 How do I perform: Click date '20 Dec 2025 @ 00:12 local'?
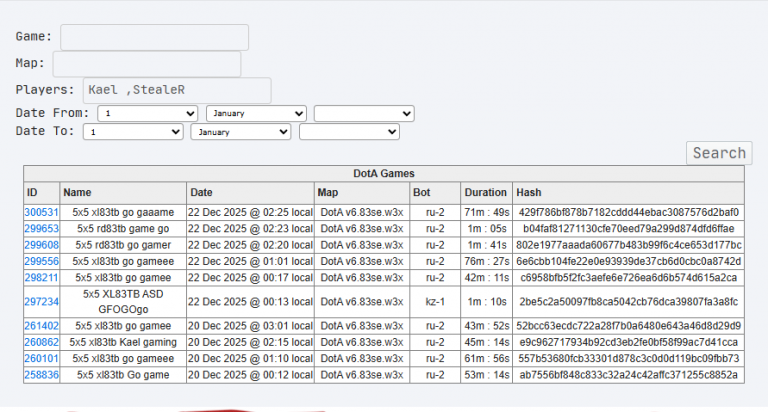point(250,375)
